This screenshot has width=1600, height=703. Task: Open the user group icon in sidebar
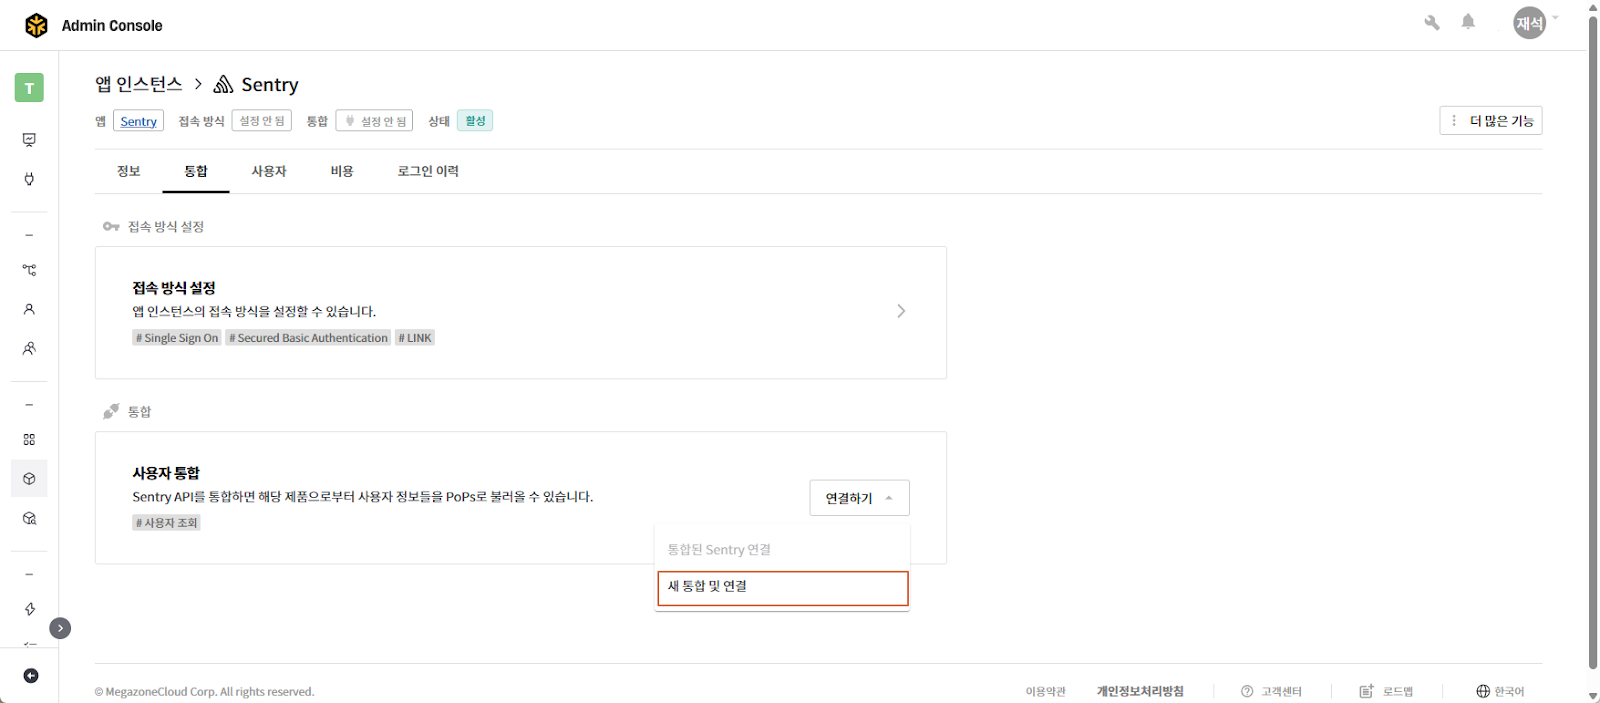click(29, 348)
